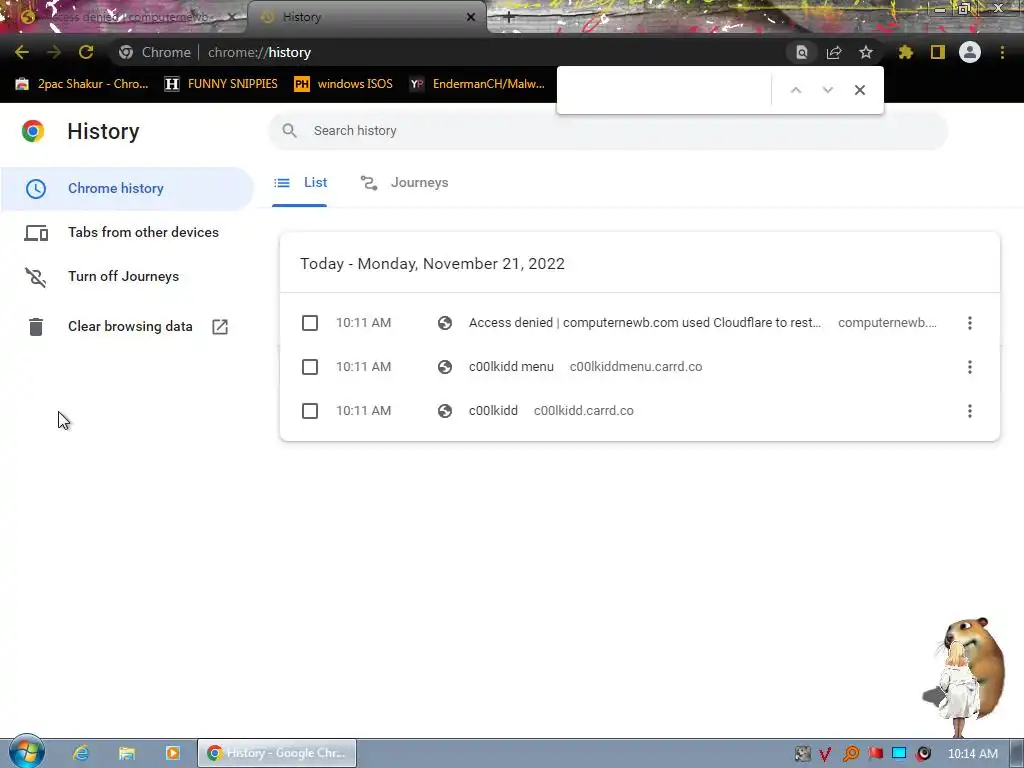Click the external-link icon beside Clear browsing data
This screenshot has width=1024, height=768.
tap(220, 327)
